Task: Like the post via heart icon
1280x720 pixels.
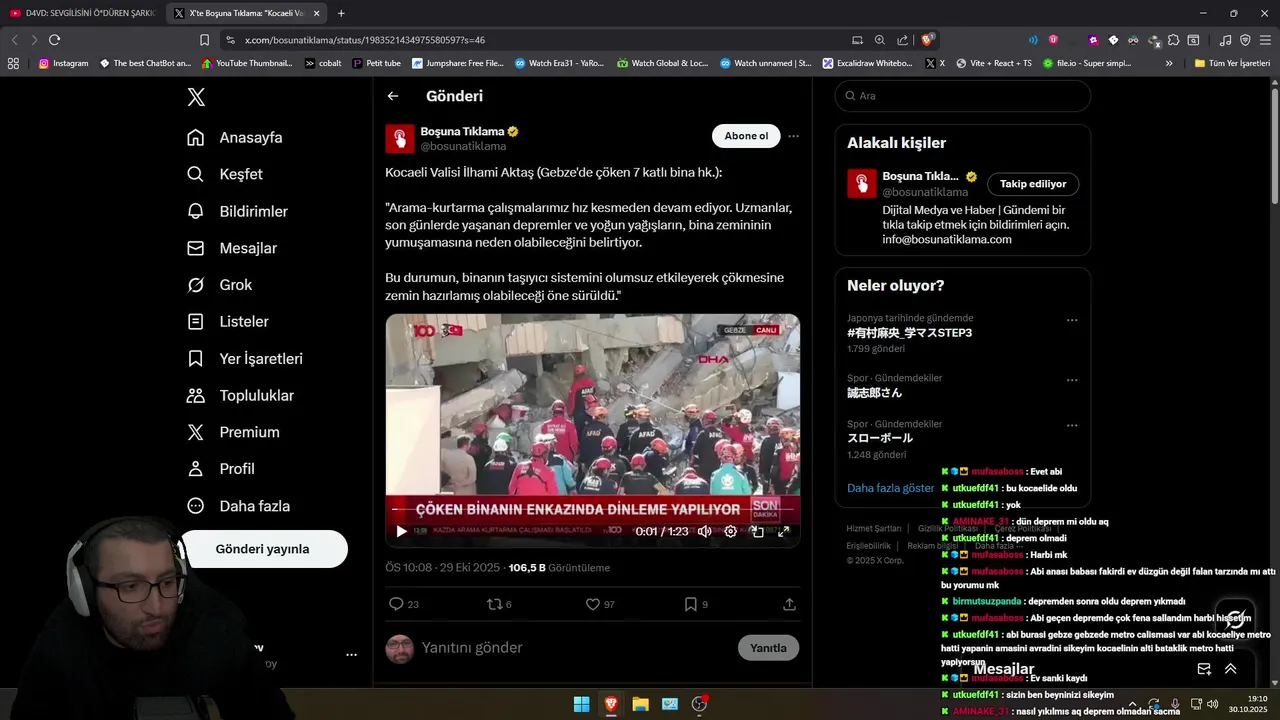Action: pos(592,604)
